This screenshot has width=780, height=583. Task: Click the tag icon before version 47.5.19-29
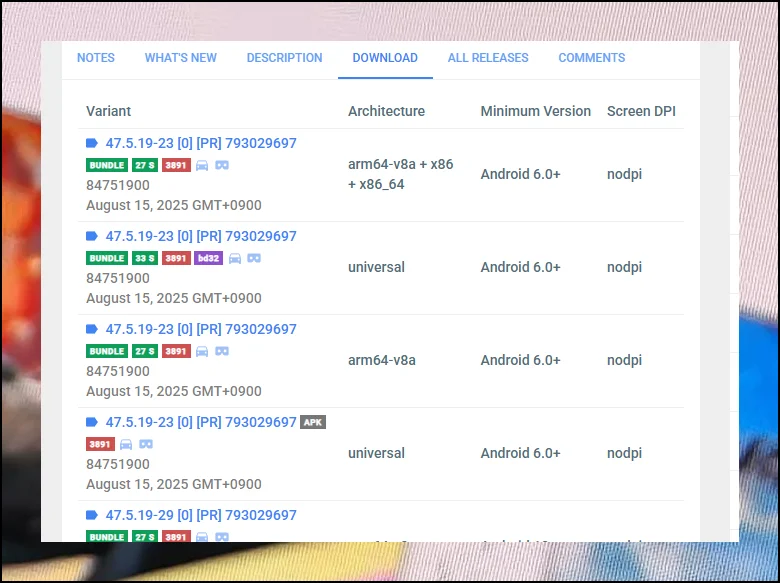click(x=92, y=515)
